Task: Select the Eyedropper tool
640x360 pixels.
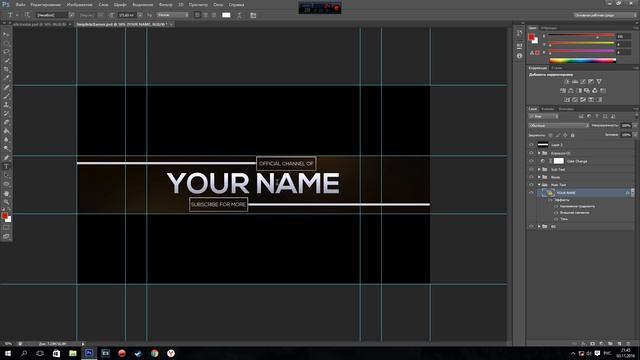Action: [x=6, y=78]
